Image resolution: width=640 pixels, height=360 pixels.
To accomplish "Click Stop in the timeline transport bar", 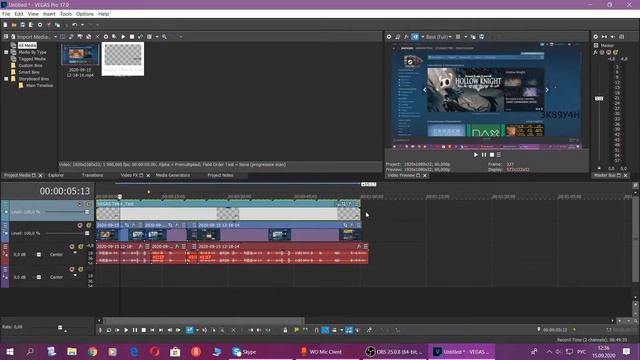I will coord(144,330).
